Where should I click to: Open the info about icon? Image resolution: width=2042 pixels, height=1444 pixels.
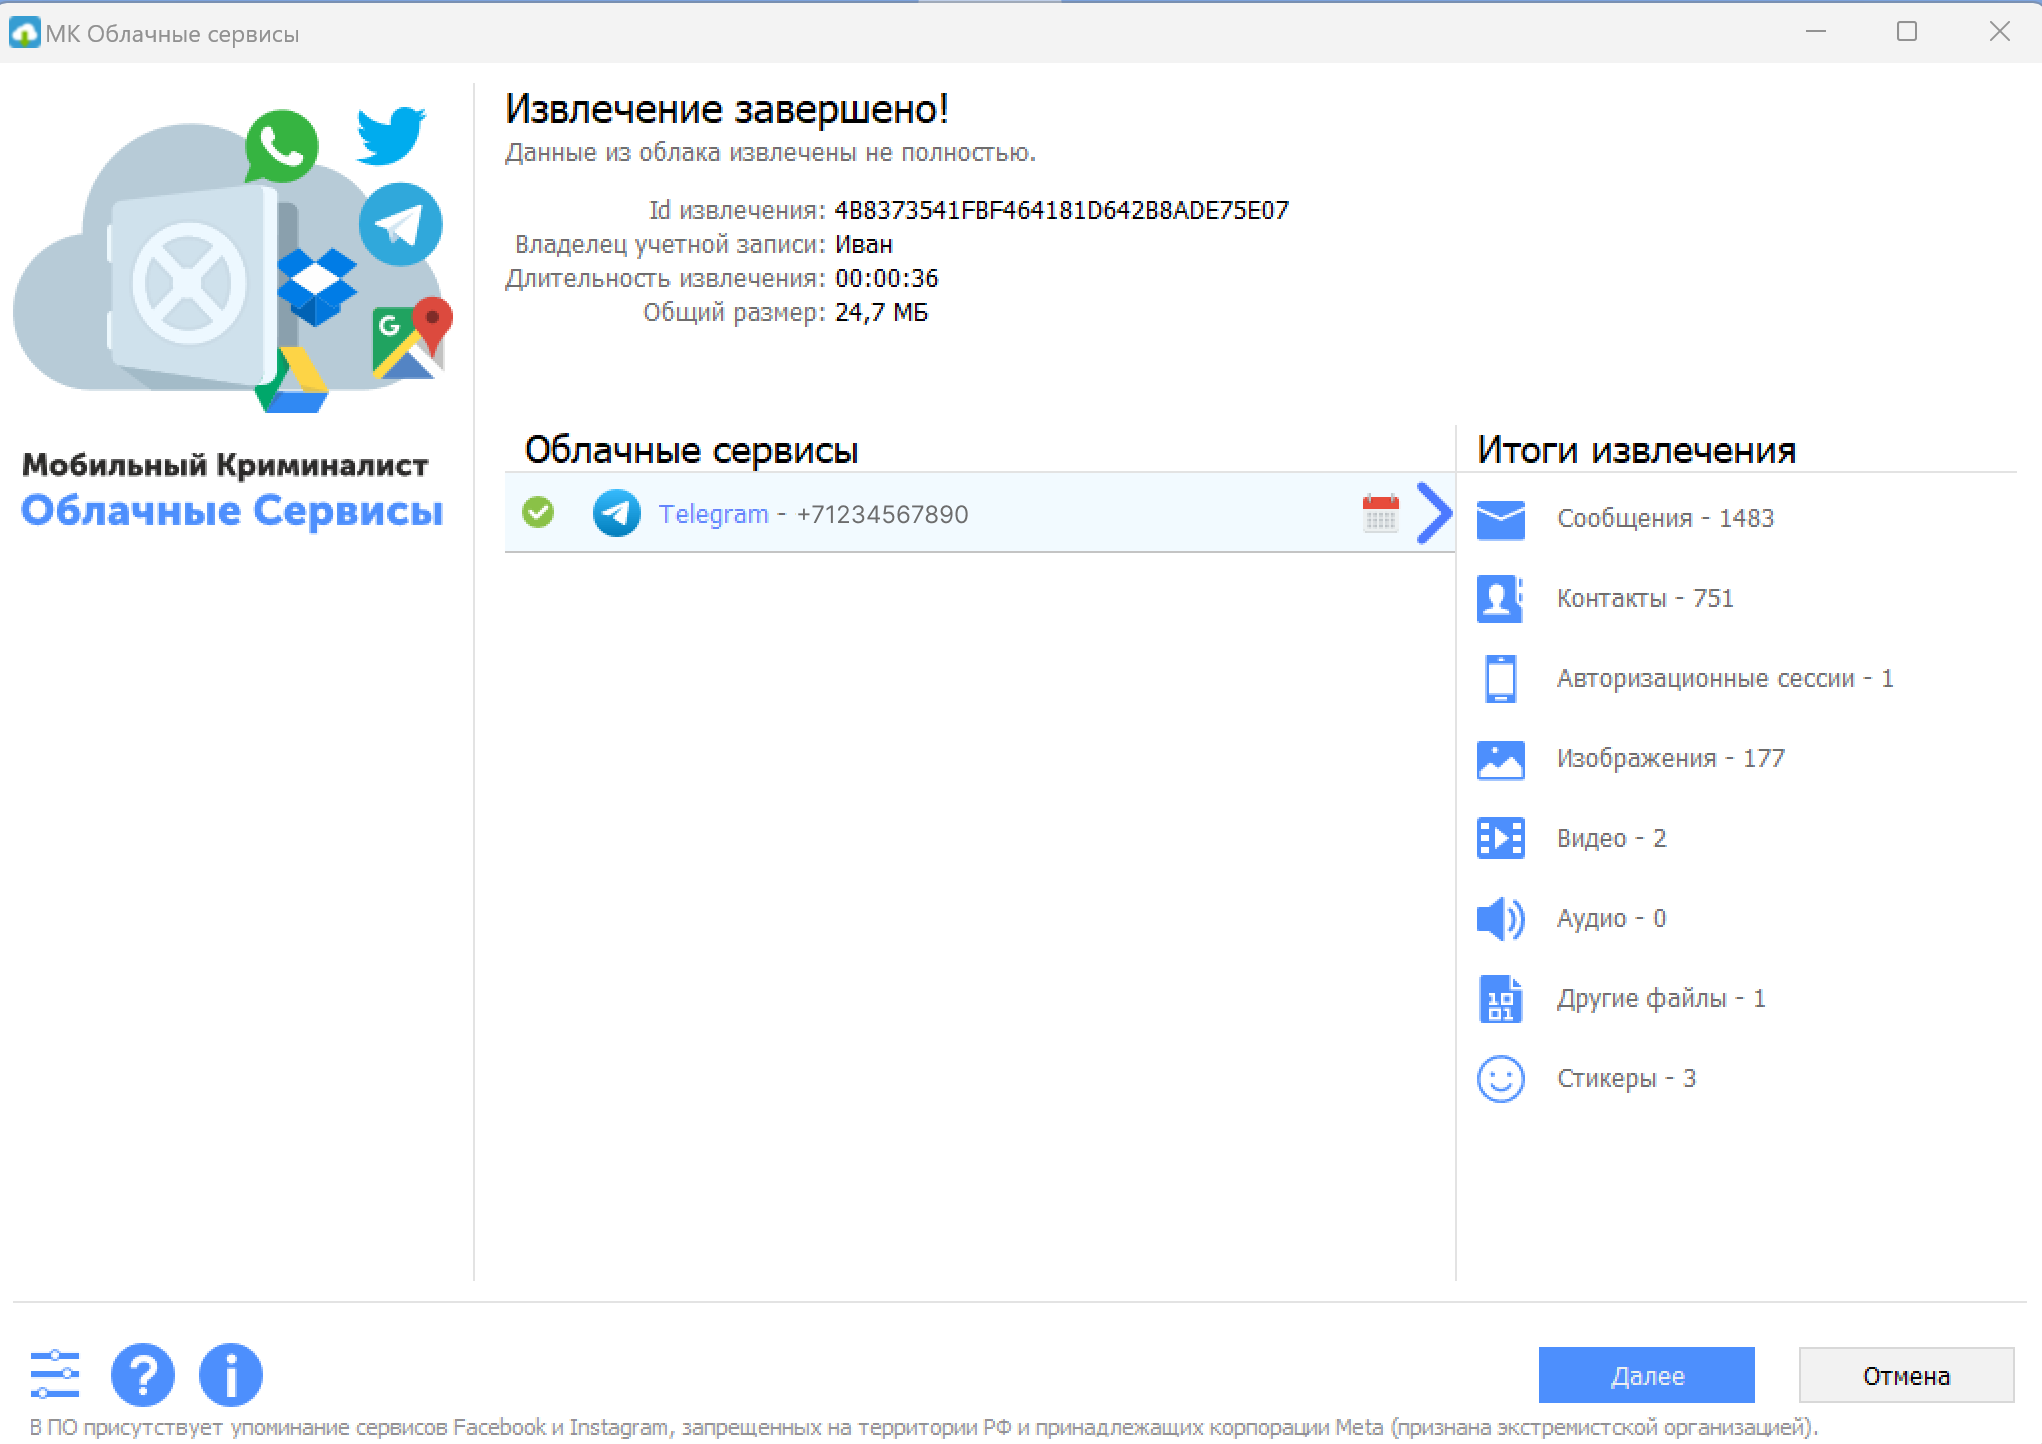click(x=230, y=1374)
